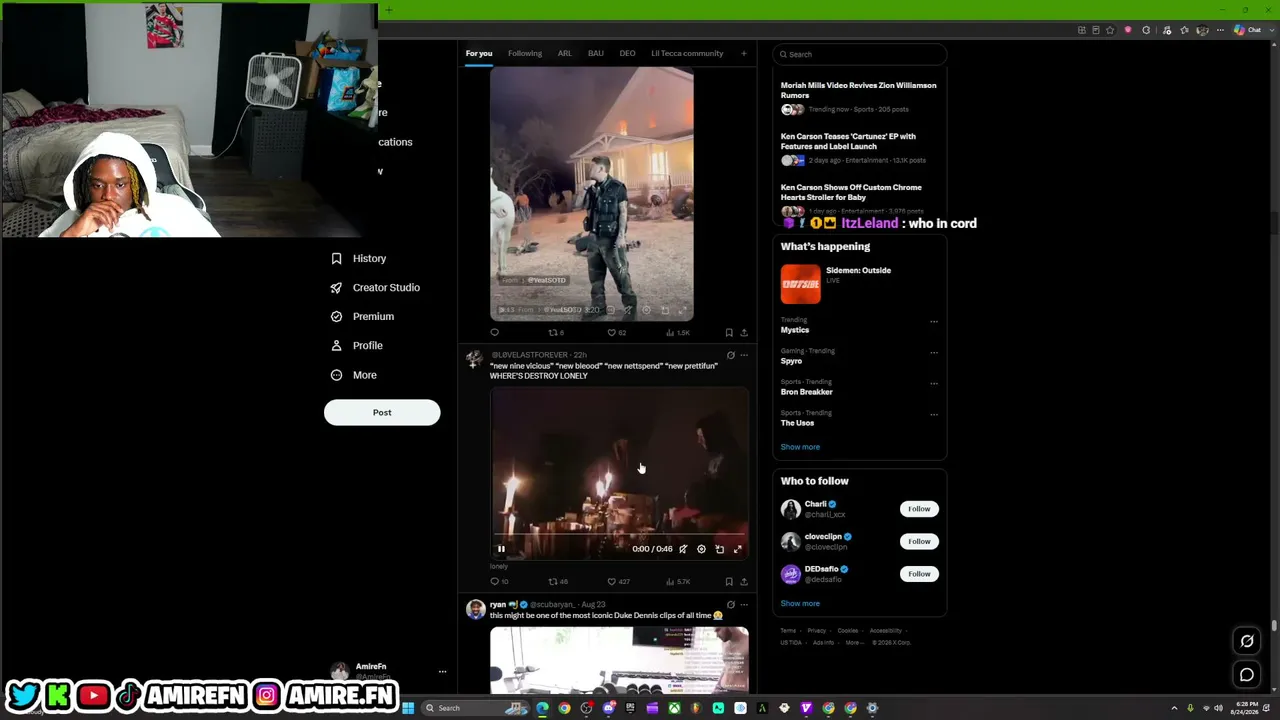The width and height of the screenshot is (1280, 720).
Task: Seek along the candle video's progress bar
Action: coord(619,536)
